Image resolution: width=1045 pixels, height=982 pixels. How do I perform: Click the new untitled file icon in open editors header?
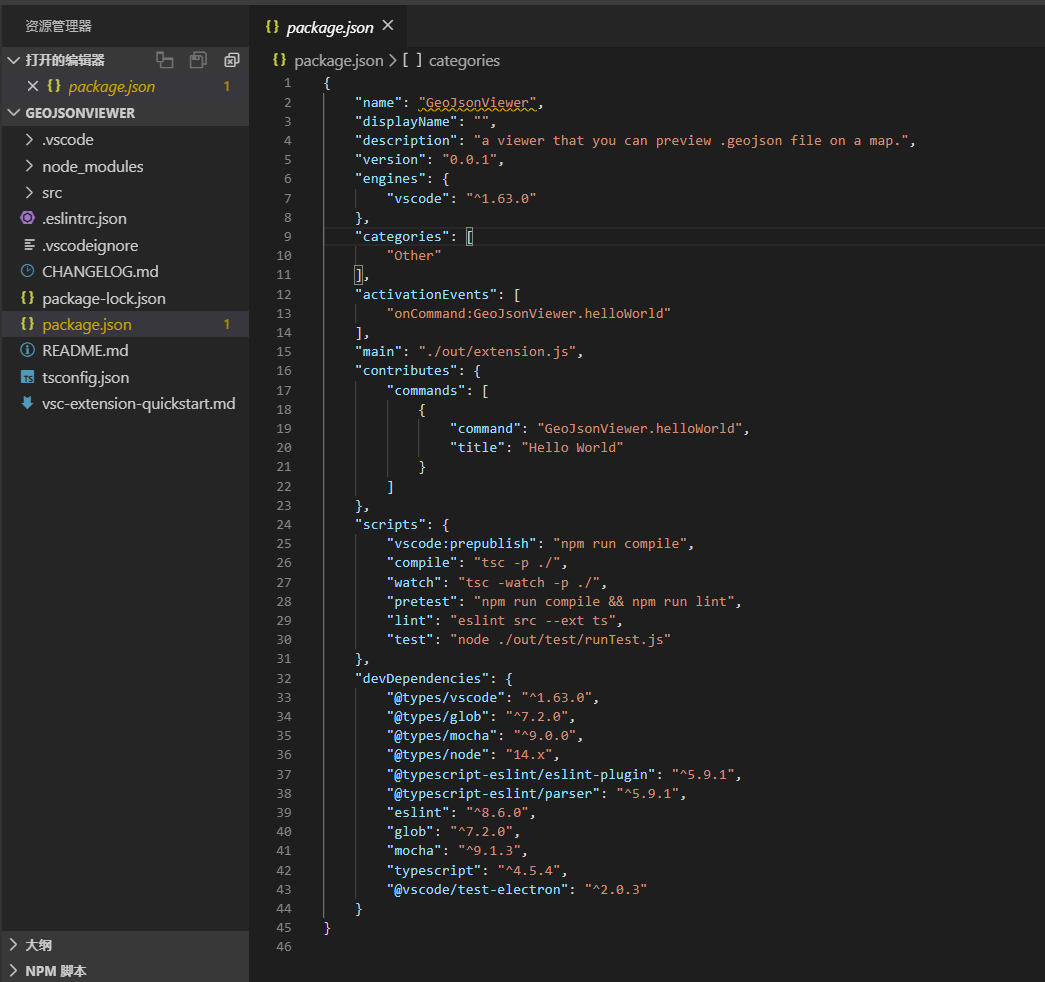(x=165, y=60)
